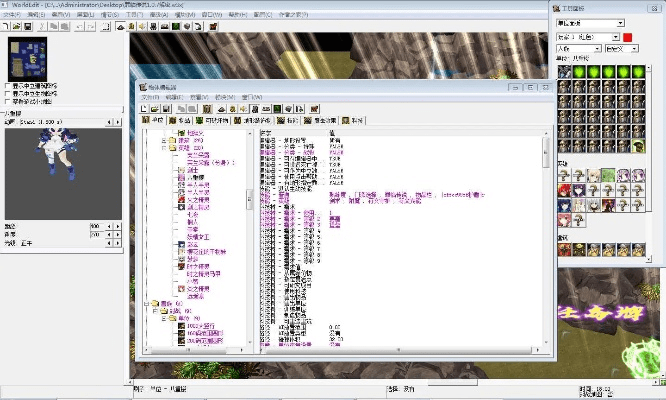Toggle the top checkbox under the minimap
The width and height of the screenshot is (666, 400).
tap(9, 86)
